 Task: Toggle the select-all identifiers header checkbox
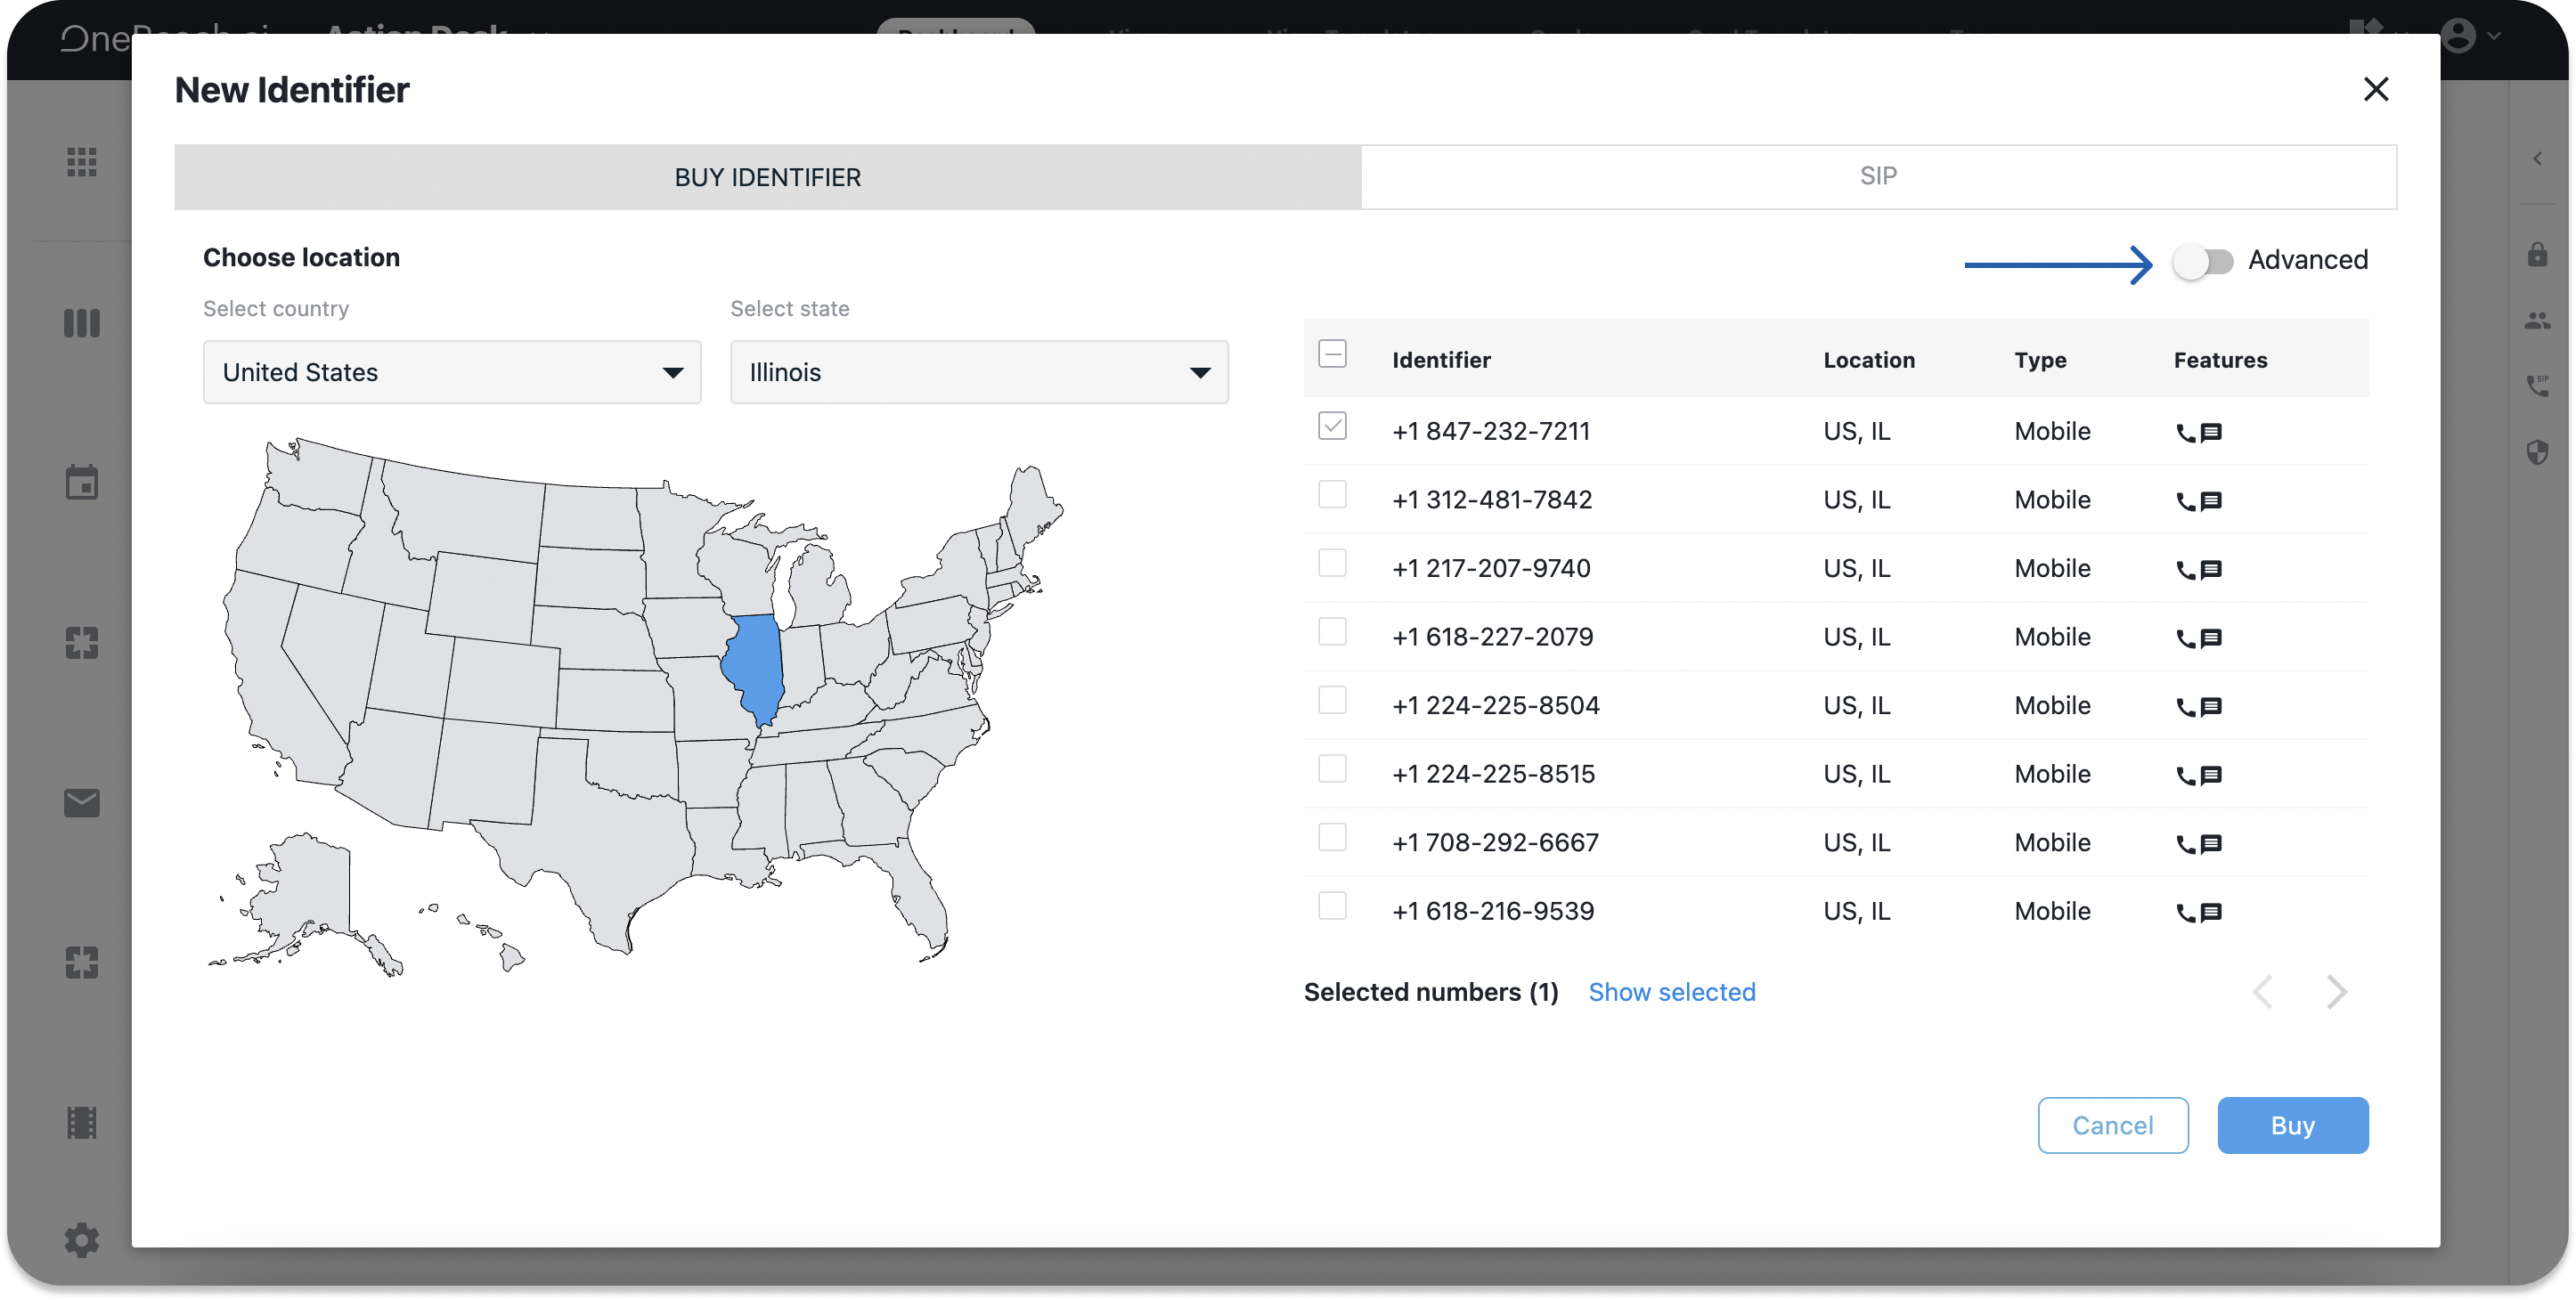pos(1332,354)
